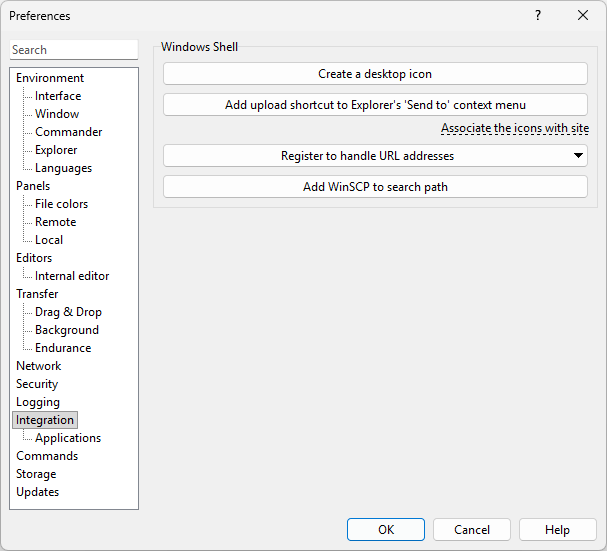Open dropdown arrow on Register URL addresses
The height and width of the screenshot is (551, 607).
(578, 156)
